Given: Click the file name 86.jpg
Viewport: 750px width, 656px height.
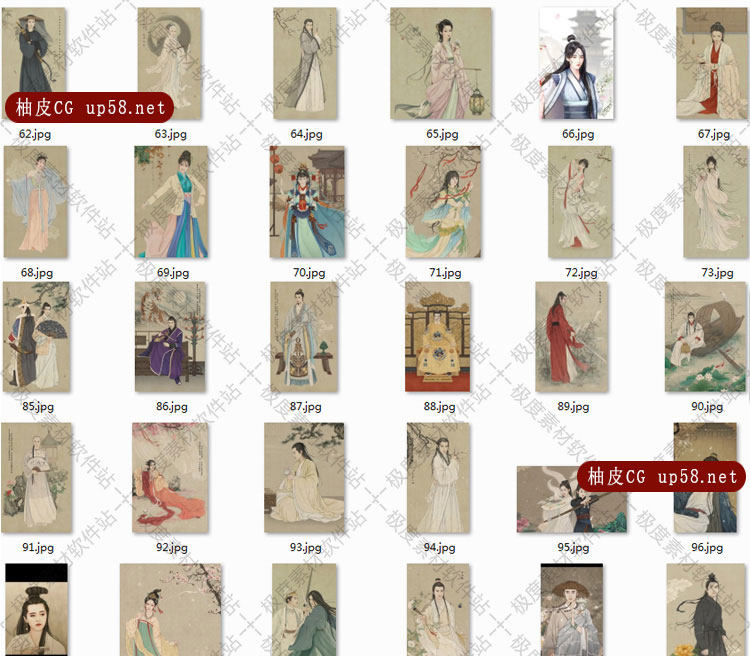Looking at the screenshot, I should (x=172, y=407).
